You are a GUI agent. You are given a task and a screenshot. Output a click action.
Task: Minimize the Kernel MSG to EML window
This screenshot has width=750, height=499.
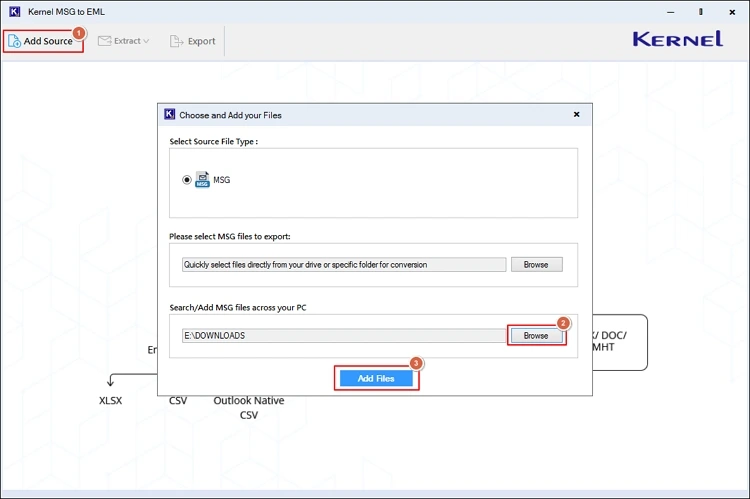pos(671,12)
